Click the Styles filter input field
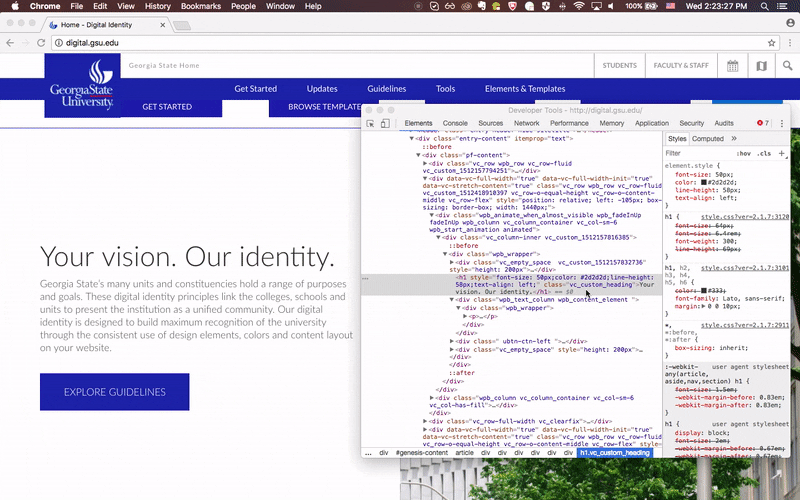 point(698,153)
